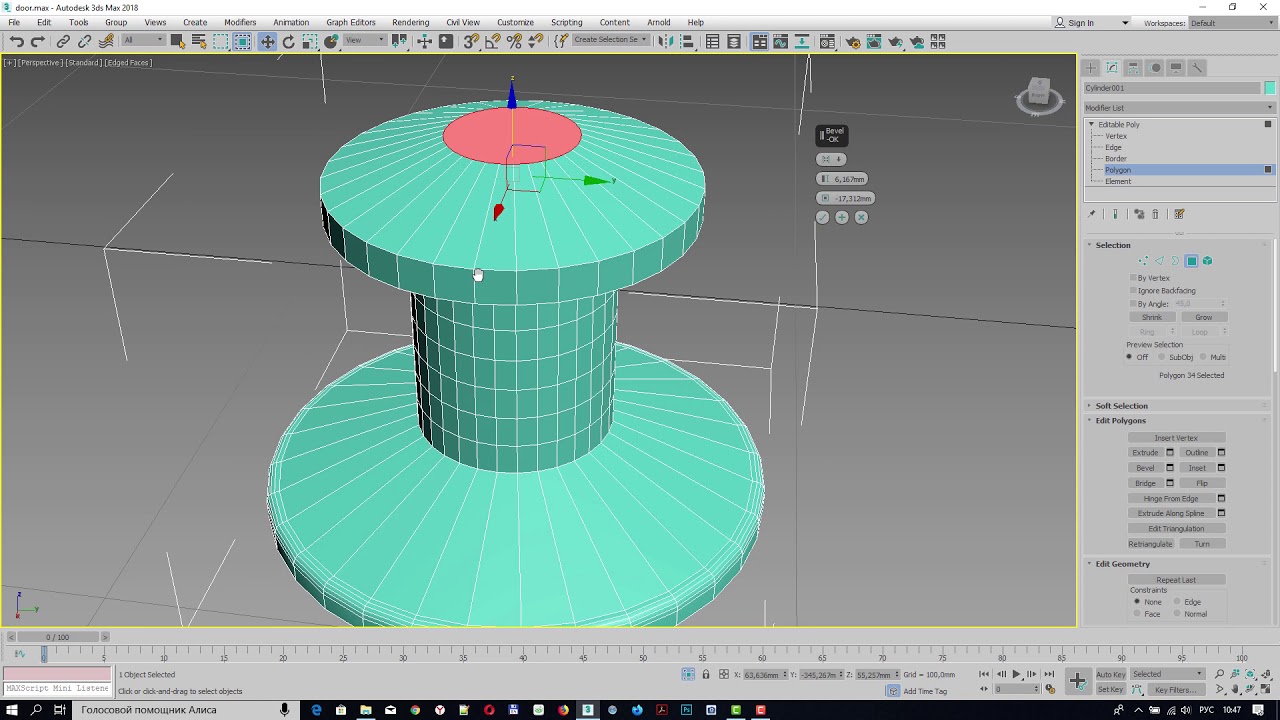Viewport: 1280px width, 720px height.
Task: Open the Rendering menu
Action: [x=410, y=22]
